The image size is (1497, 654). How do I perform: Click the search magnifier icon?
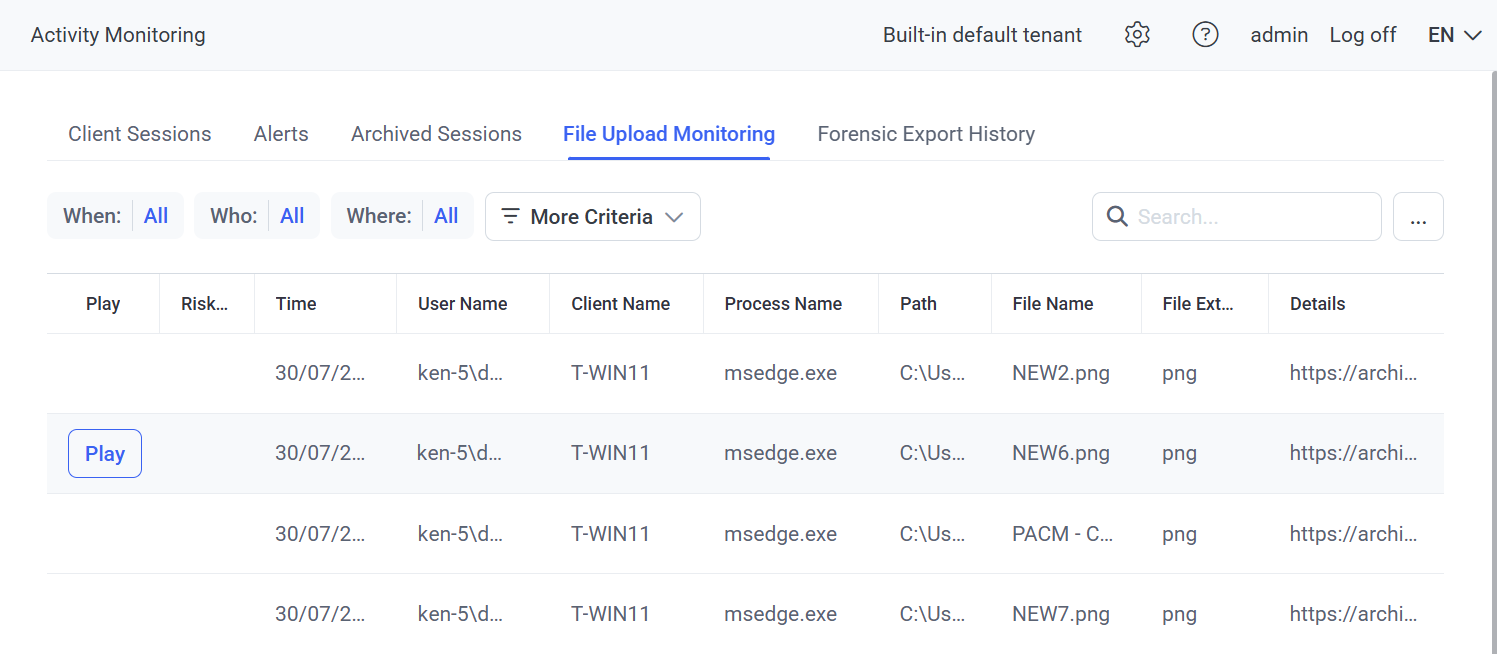click(1117, 217)
